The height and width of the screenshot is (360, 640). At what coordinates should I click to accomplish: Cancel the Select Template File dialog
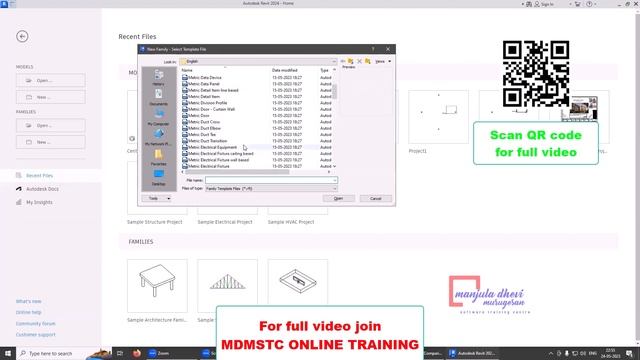376,198
